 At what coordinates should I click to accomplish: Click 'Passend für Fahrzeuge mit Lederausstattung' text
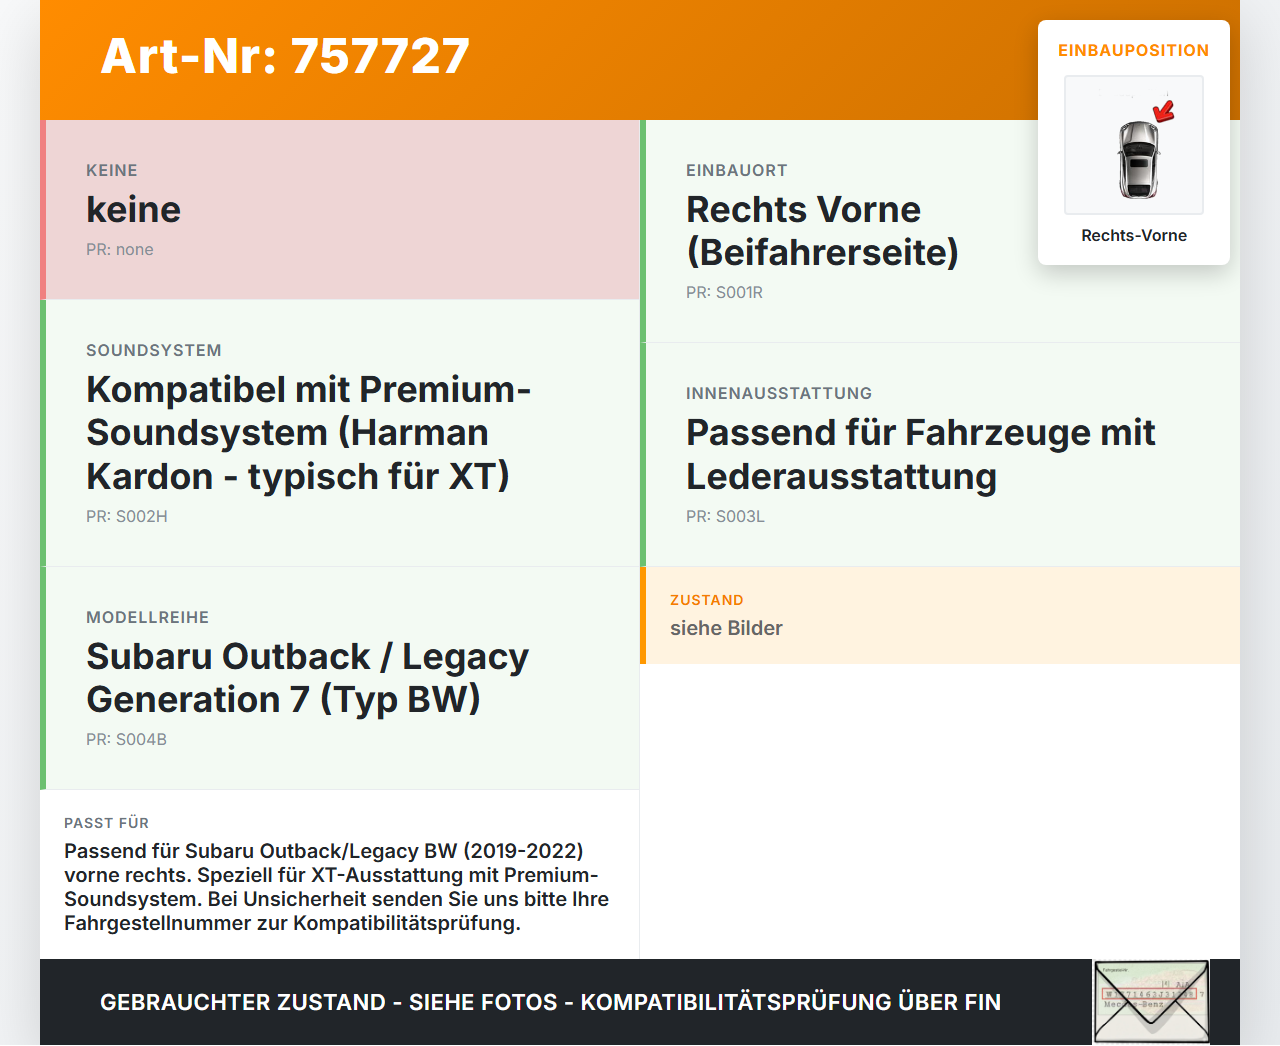[920, 454]
